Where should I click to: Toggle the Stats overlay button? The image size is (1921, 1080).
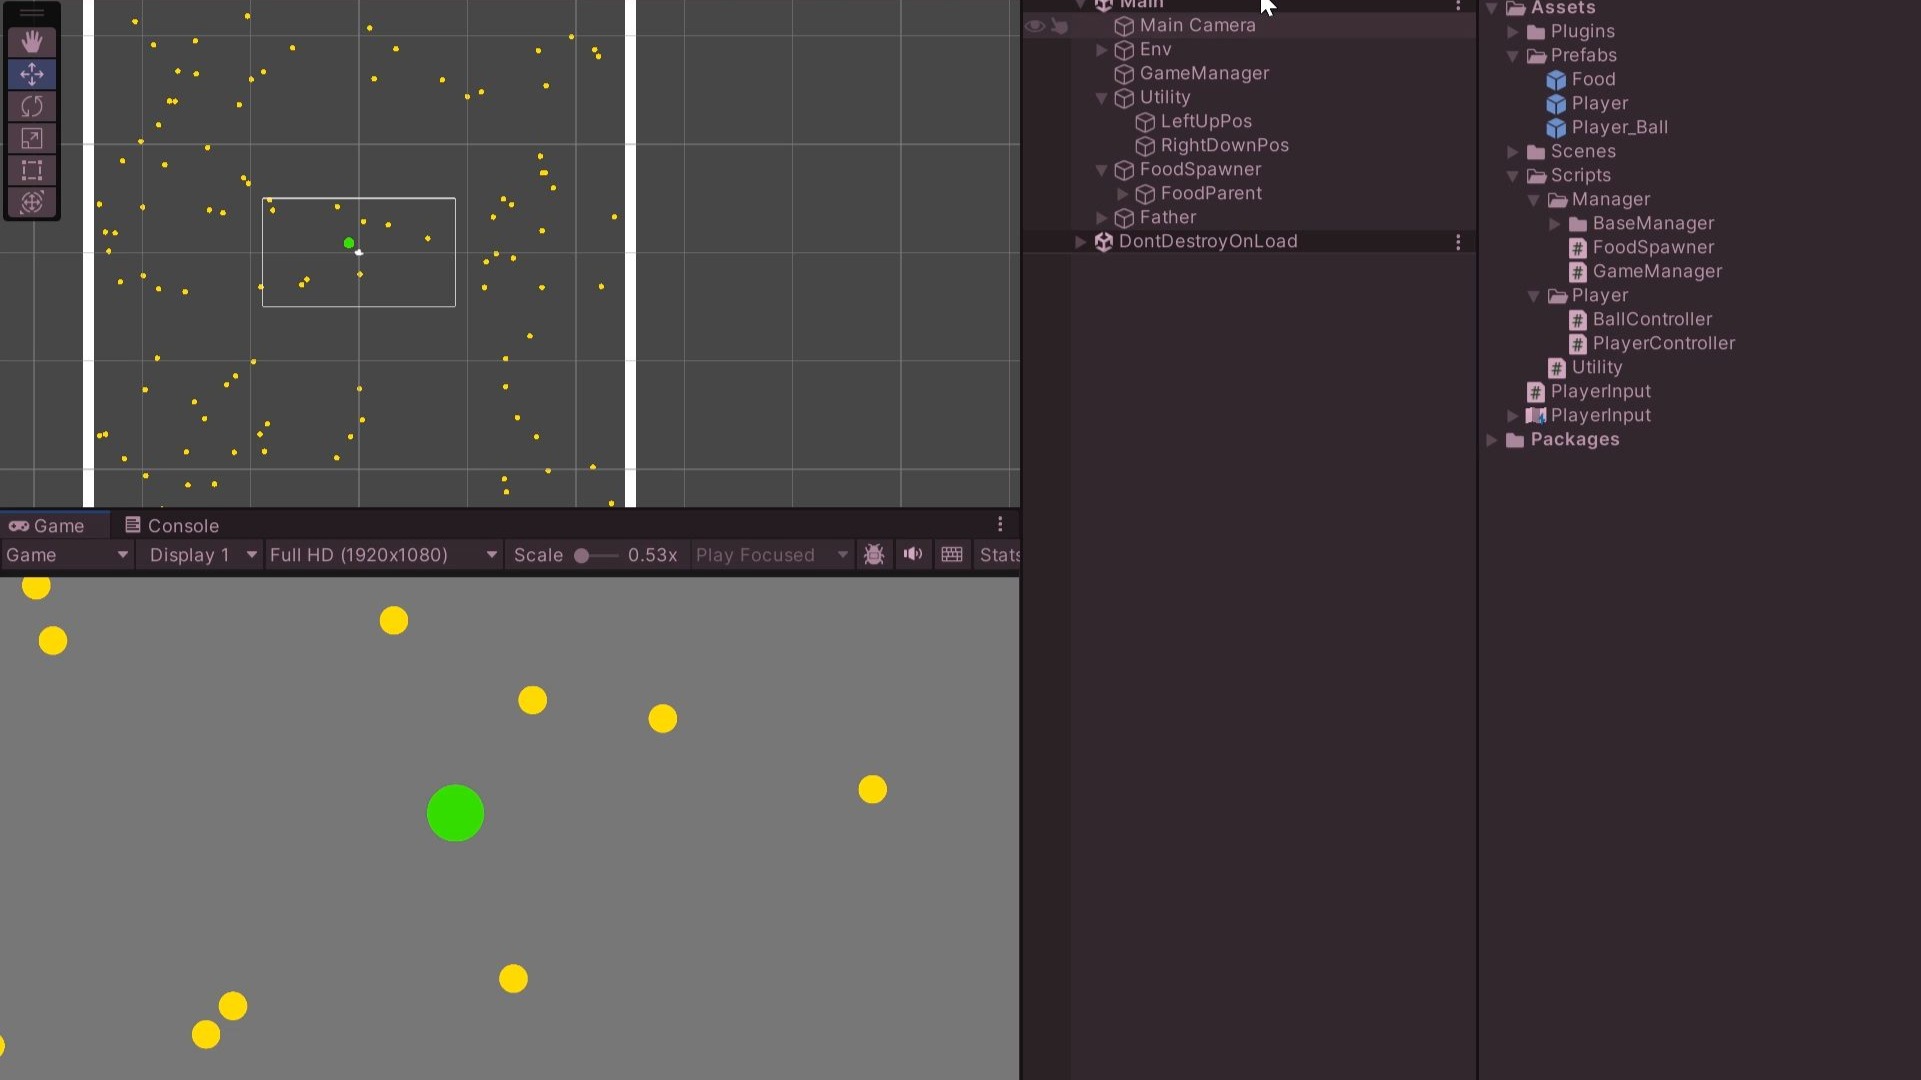click(999, 555)
